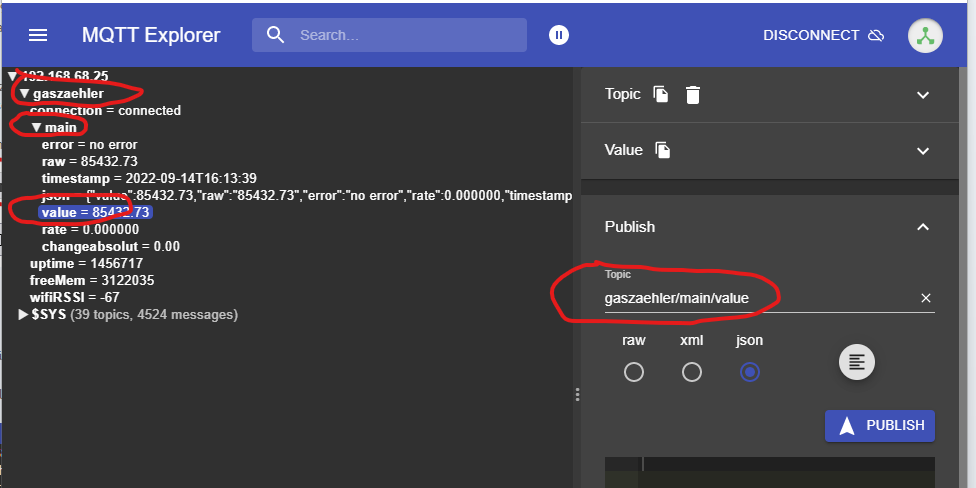
Task: Select the 'raw = 85432.73' row
Action: [x=89, y=162]
